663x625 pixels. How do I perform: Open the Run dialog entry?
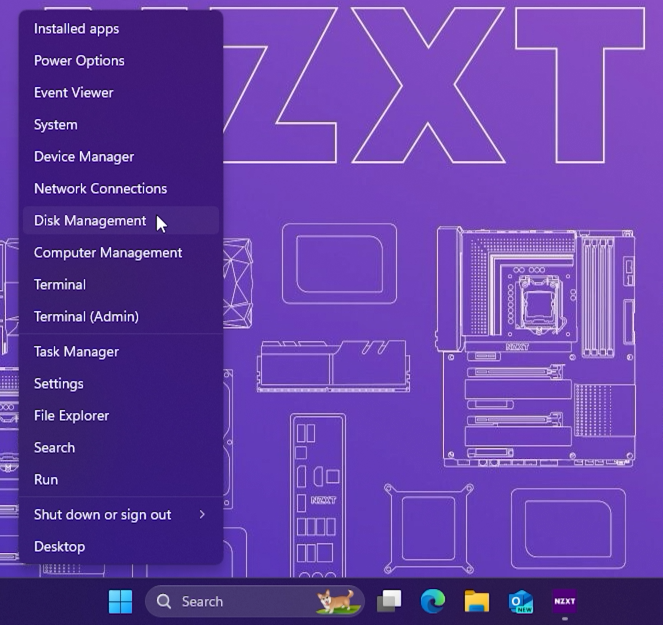(121, 480)
